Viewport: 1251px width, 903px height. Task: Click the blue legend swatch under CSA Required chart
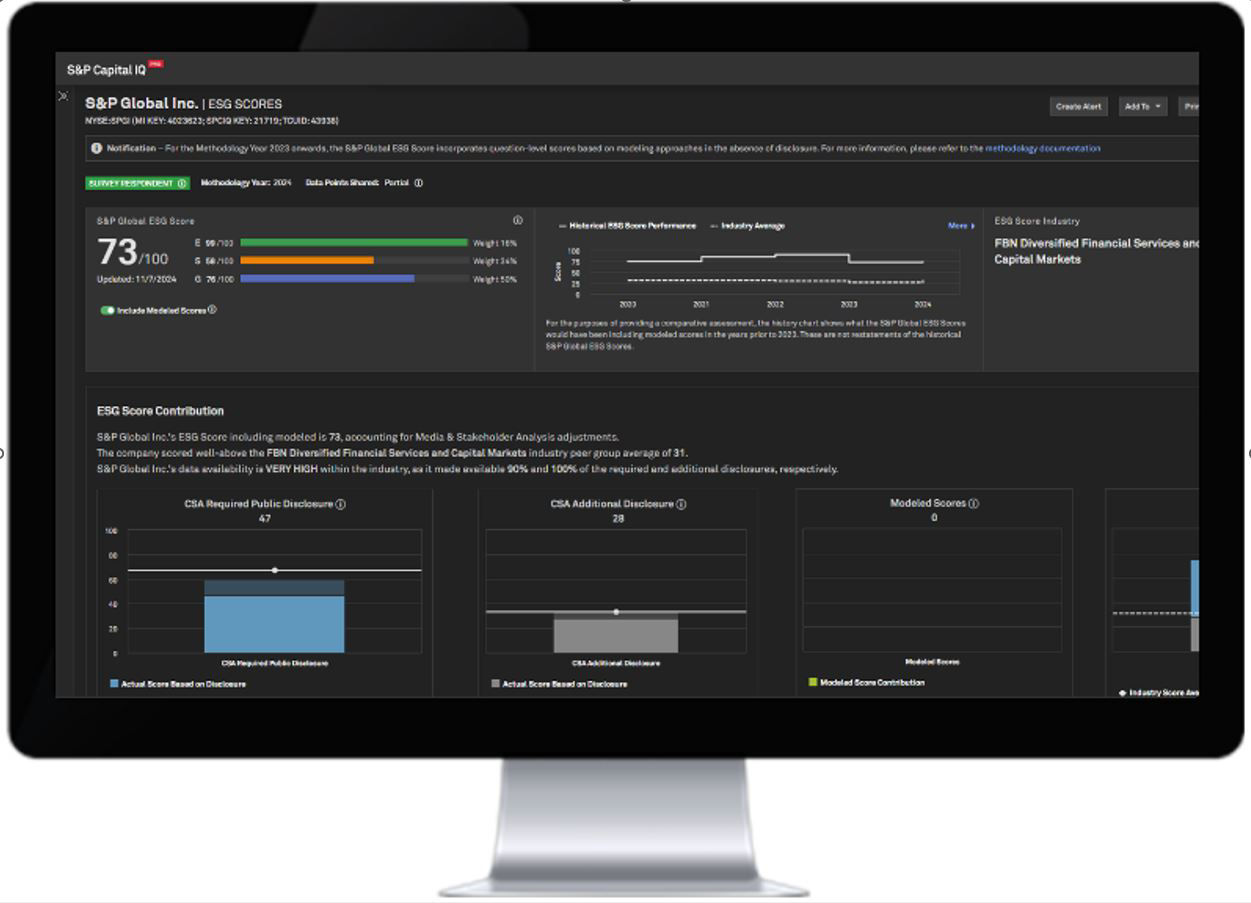[114, 684]
